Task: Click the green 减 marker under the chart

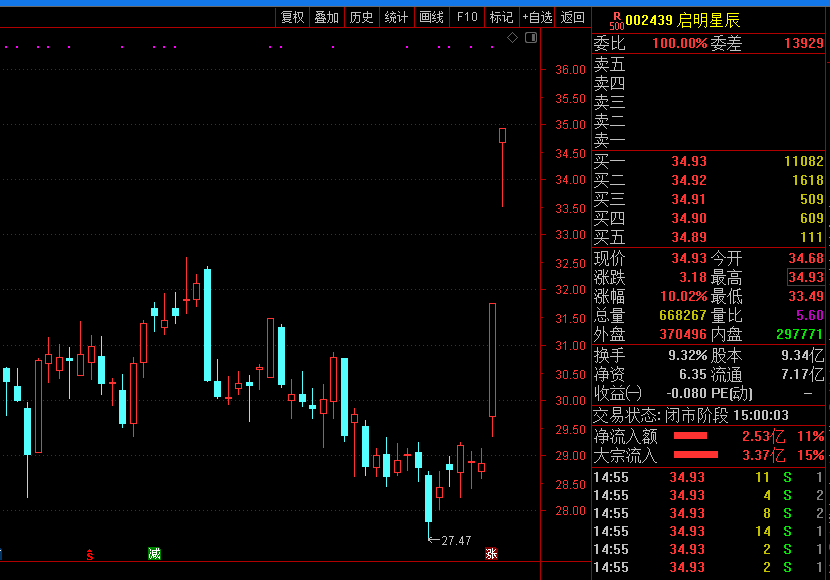Action: (x=154, y=554)
